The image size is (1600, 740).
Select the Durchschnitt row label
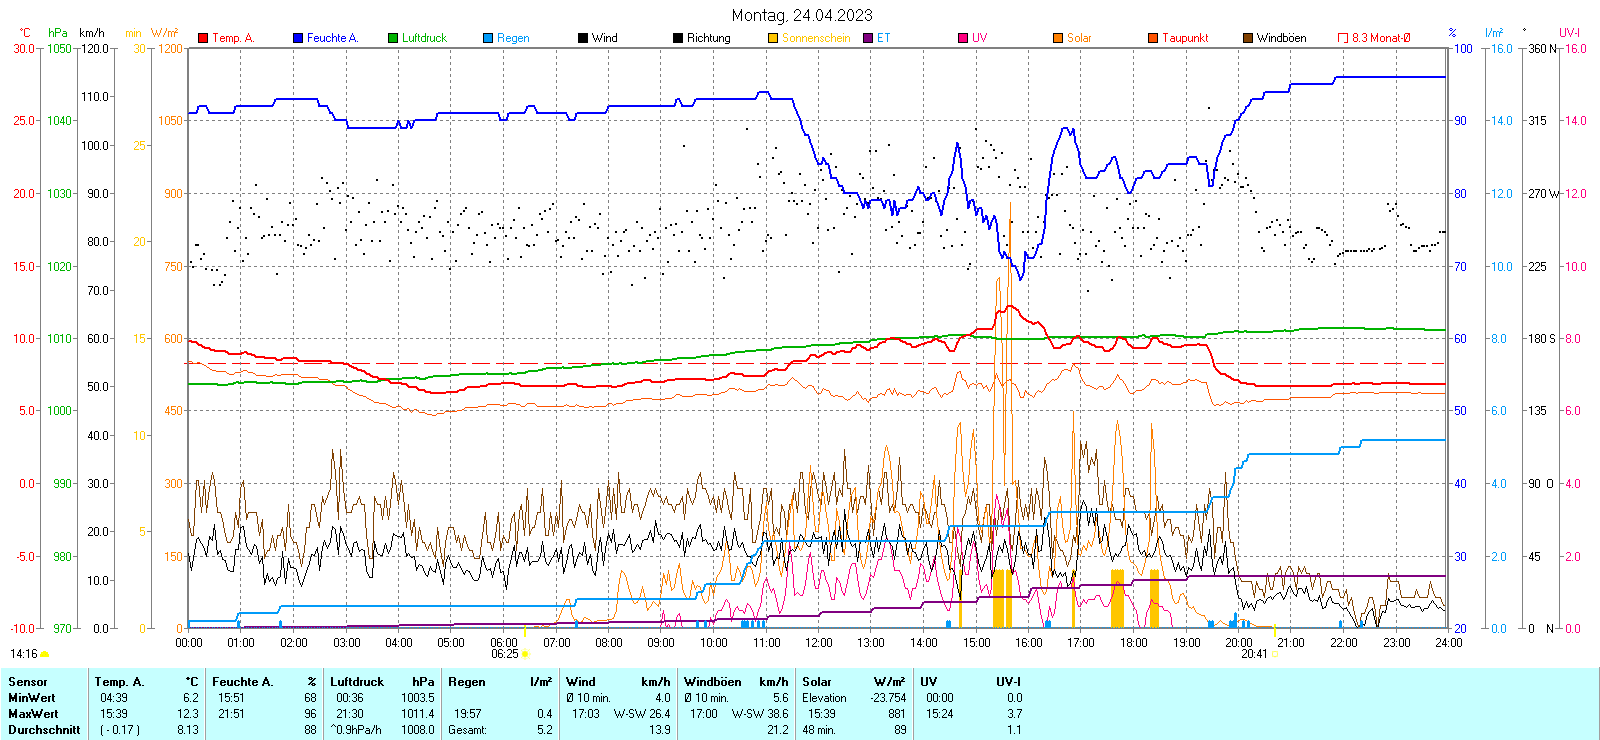click(x=44, y=730)
